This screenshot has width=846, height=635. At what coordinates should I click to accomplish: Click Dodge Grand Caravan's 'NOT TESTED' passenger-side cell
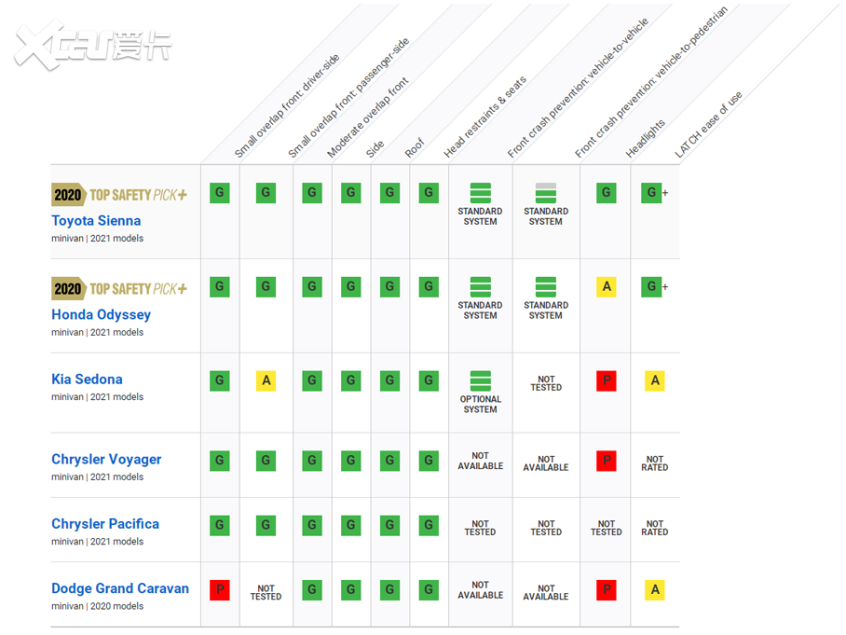click(266, 592)
